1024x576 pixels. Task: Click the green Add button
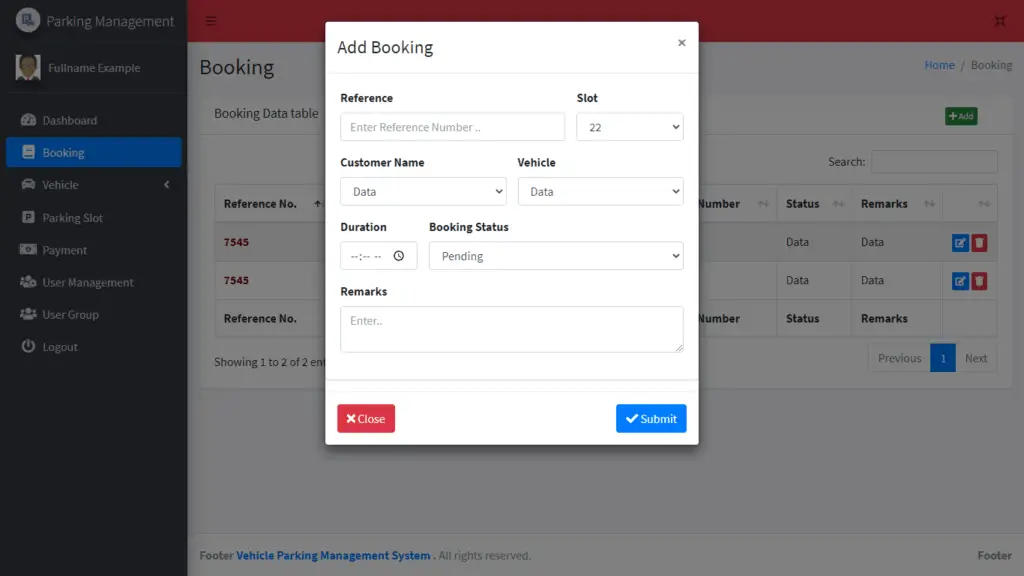[x=960, y=116]
